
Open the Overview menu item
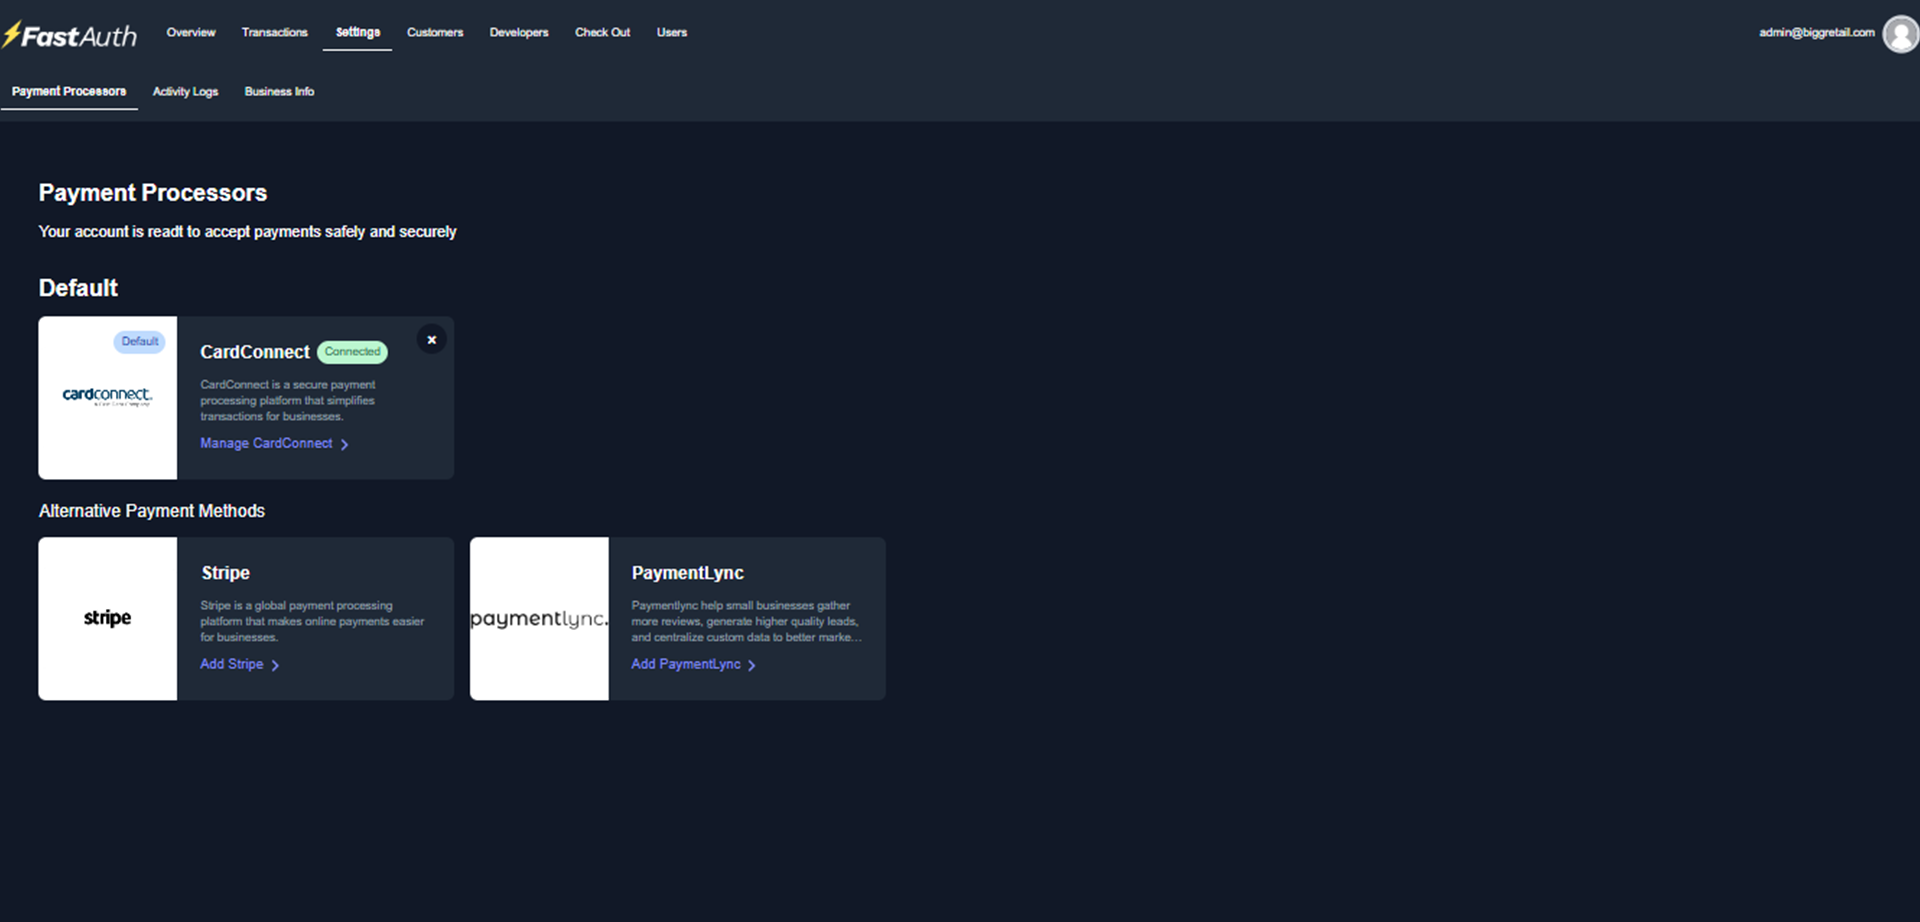191,32
